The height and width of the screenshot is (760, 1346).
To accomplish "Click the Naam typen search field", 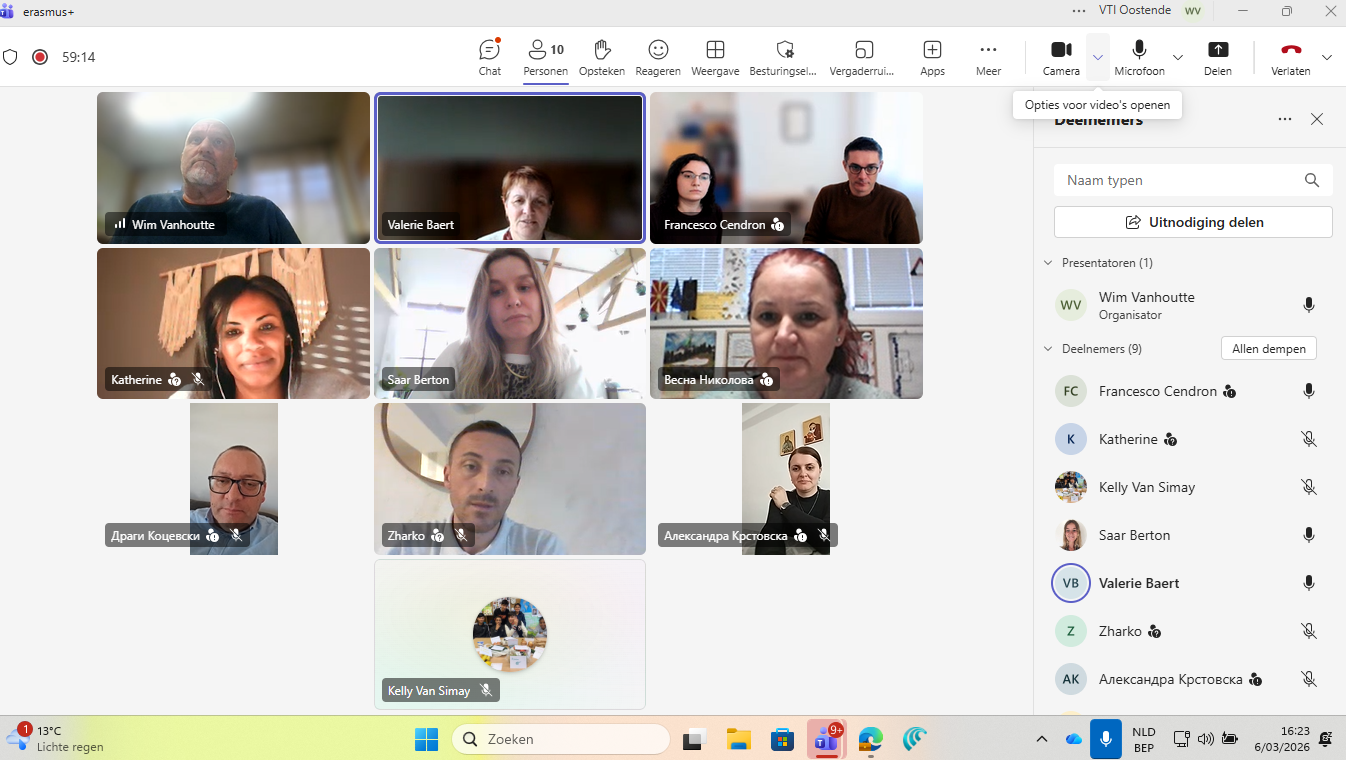I will (1193, 180).
